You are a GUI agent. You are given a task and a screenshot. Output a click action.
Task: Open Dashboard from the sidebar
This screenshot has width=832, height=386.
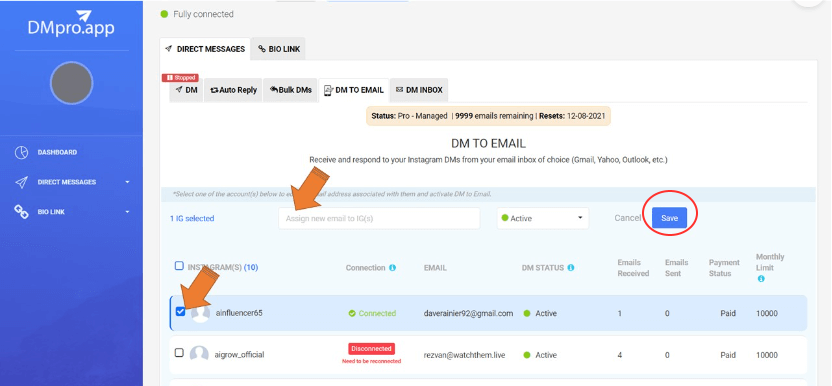(x=57, y=152)
